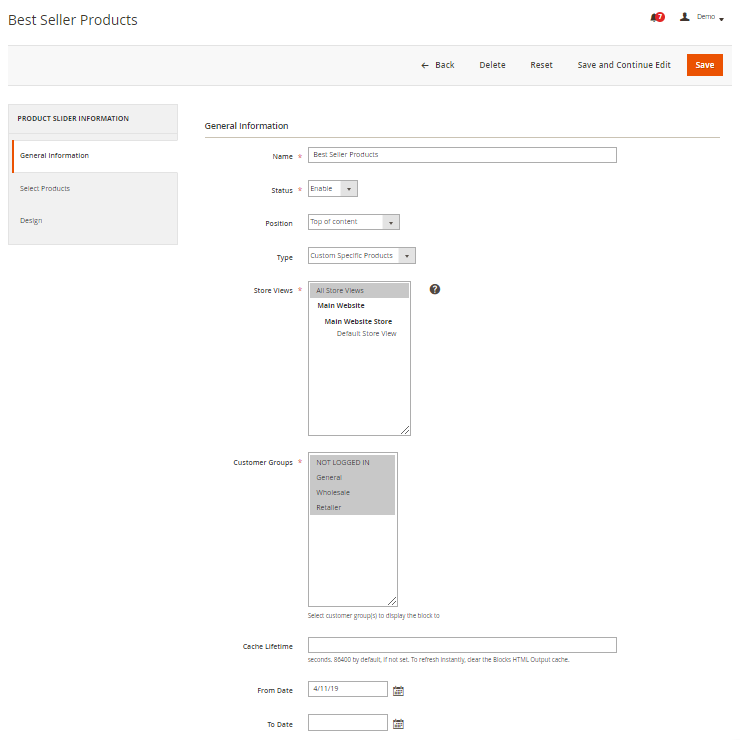This screenshot has height=740, width=740.
Task: Open the To Date calendar picker icon
Action: tap(398, 724)
